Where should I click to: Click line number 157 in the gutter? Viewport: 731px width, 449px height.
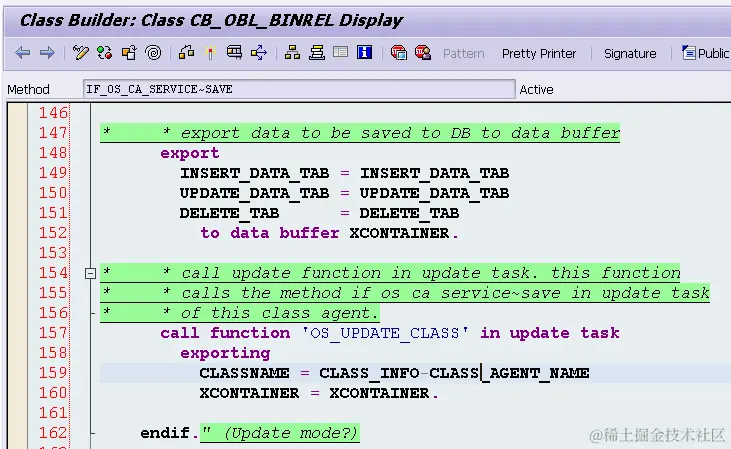pos(53,333)
